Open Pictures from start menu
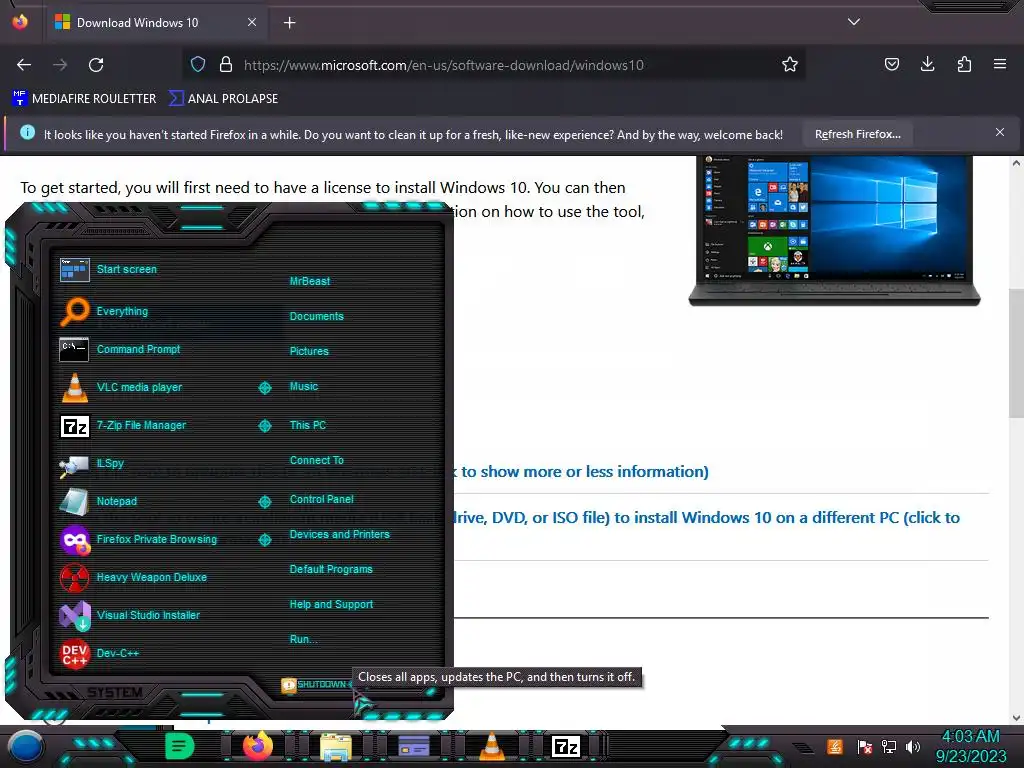The height and width of the screenshot is (768, 1024). coord(310,351)
